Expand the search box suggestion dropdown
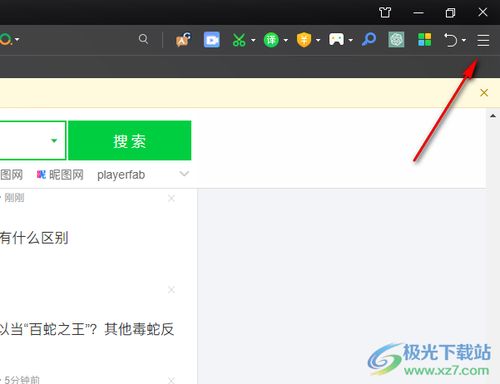Viewport: 500px width, 384px height. tap(54, 141)
